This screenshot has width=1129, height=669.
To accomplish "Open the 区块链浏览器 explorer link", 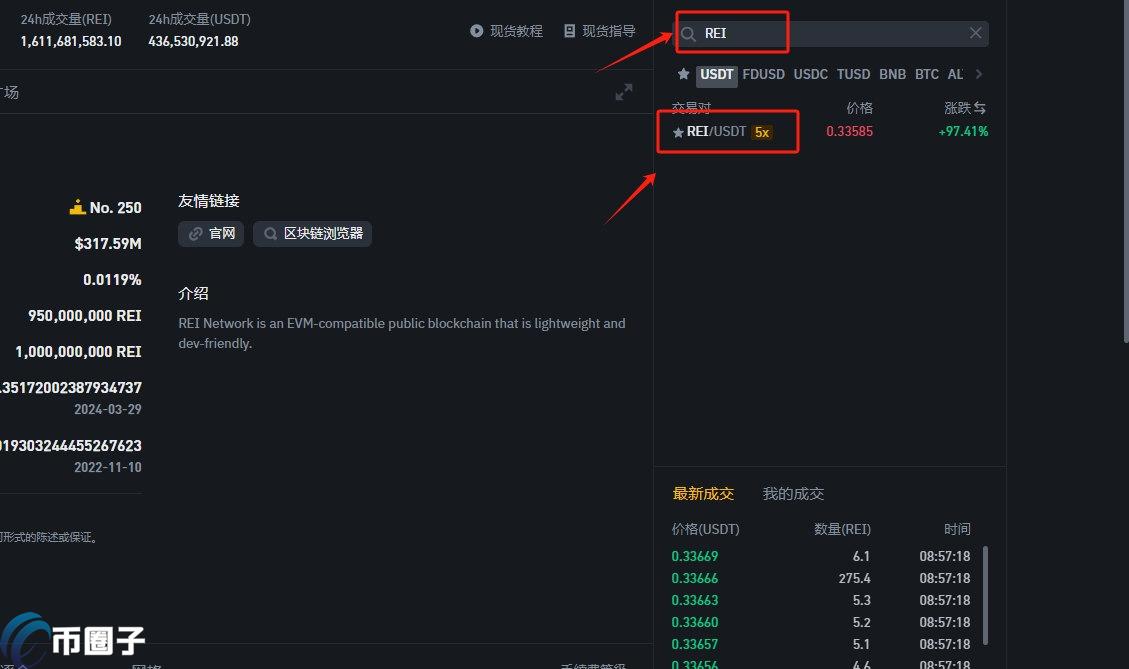I will coord(312,234).
